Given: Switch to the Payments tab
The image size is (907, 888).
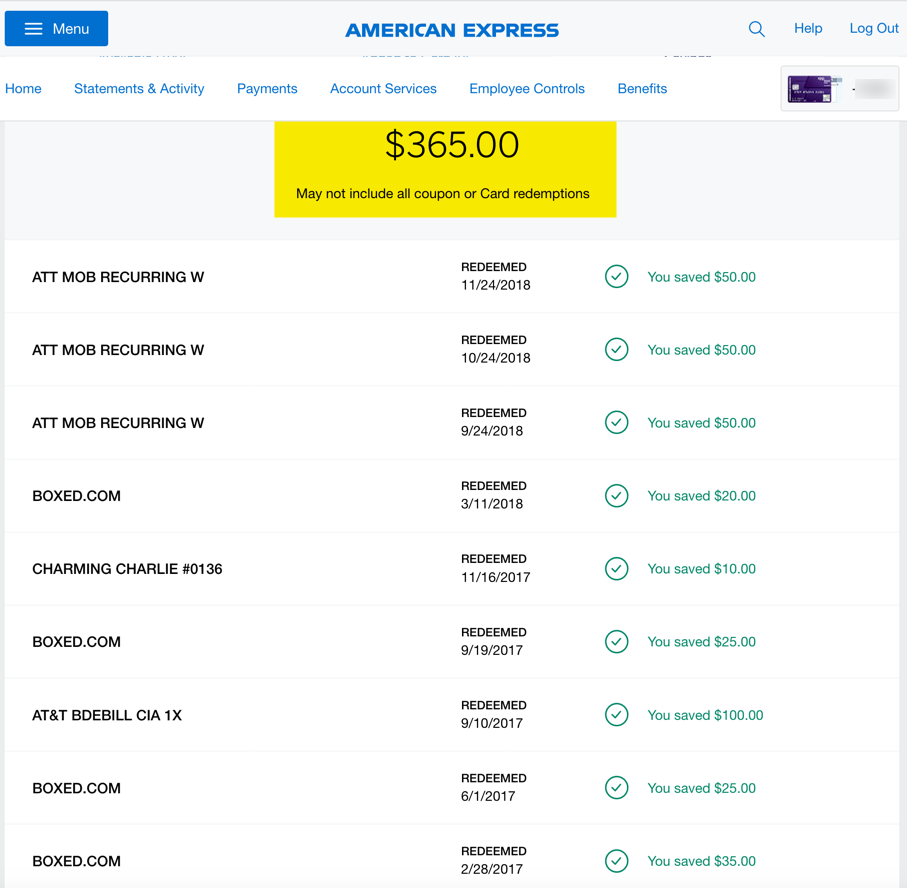Looking at the screenshot, I should (267, 89).
